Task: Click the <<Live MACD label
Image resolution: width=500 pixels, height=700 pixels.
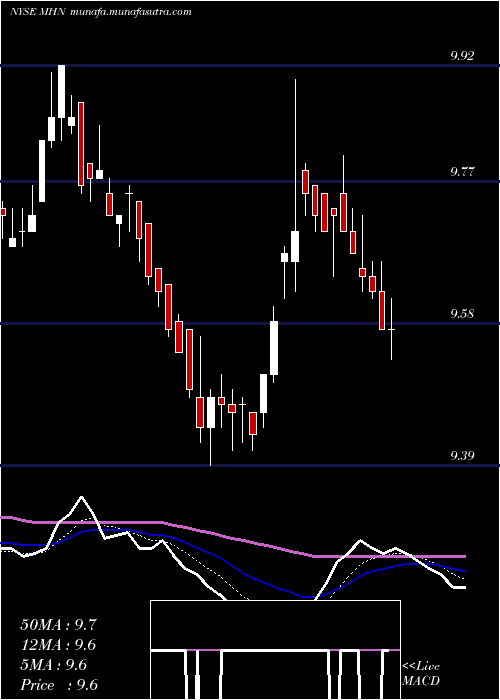Action: (x=421, y=674)
